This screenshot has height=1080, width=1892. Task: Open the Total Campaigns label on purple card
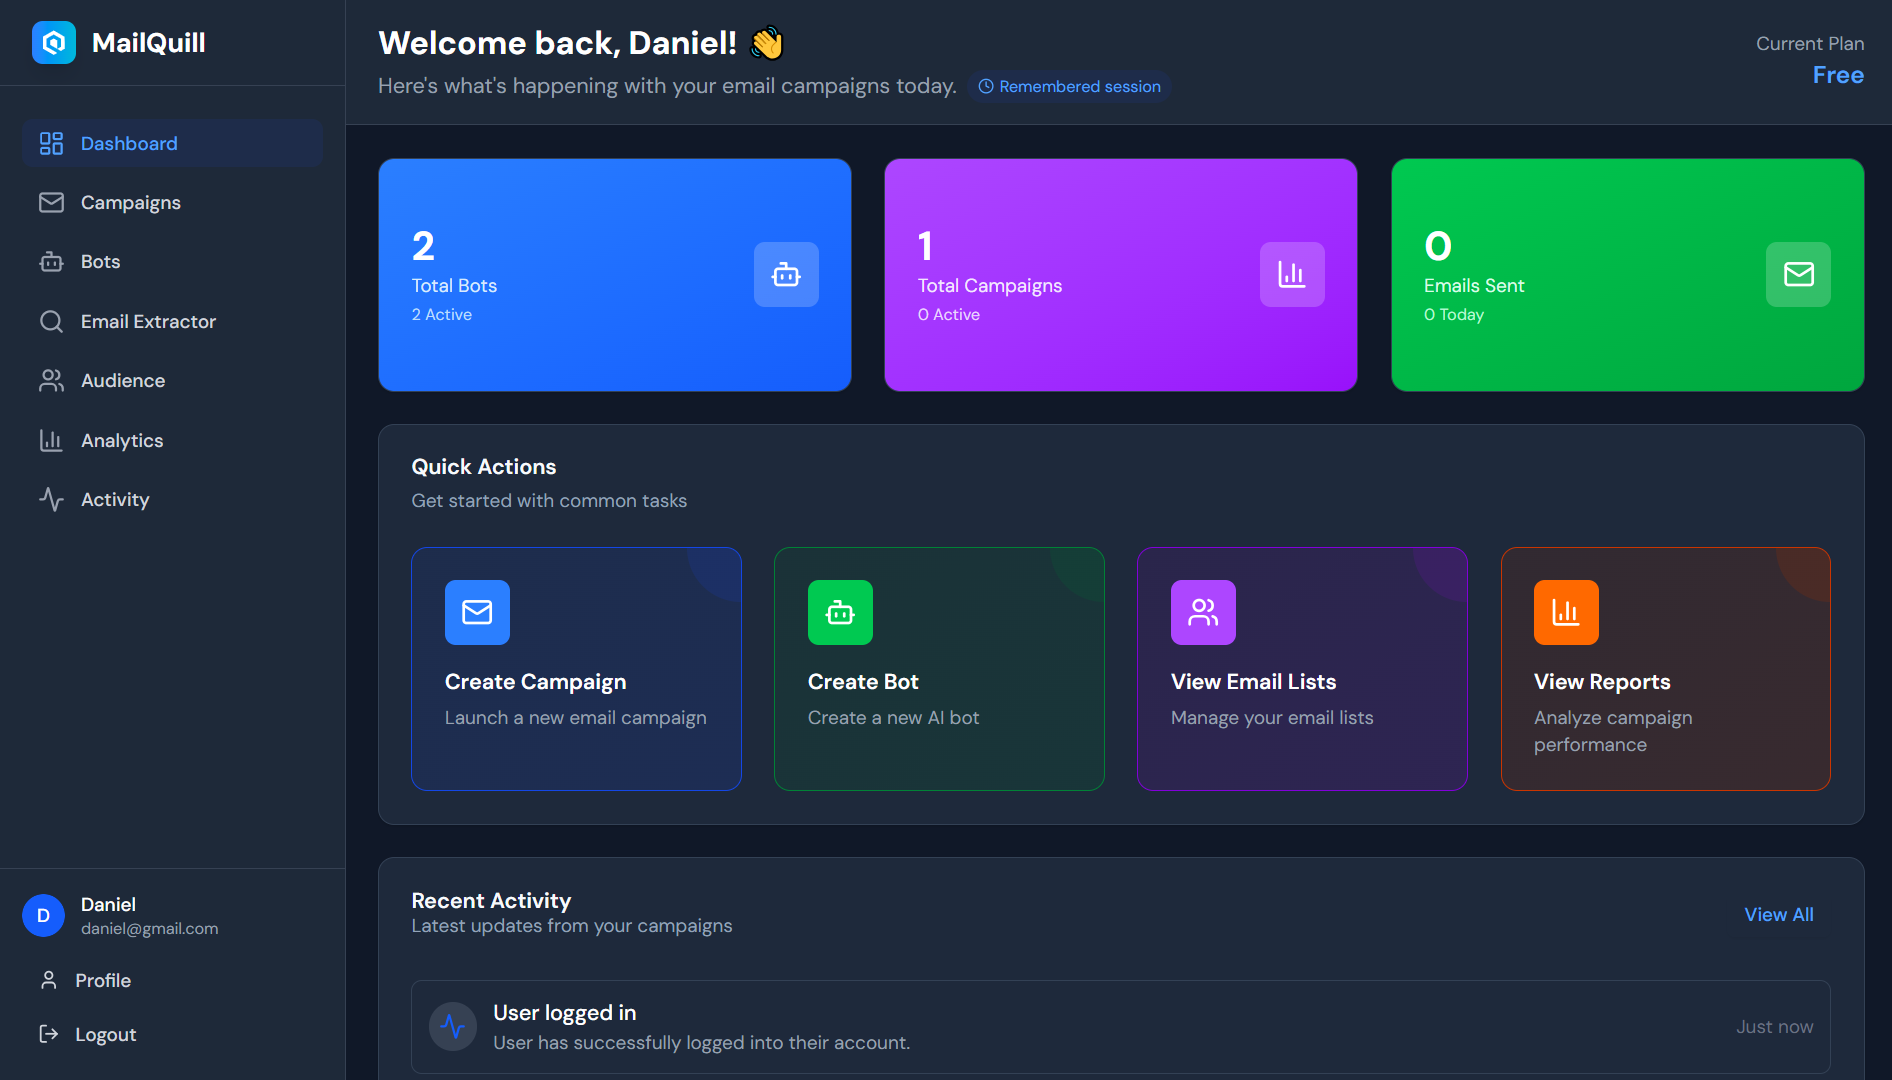click(x=990, y=286)
